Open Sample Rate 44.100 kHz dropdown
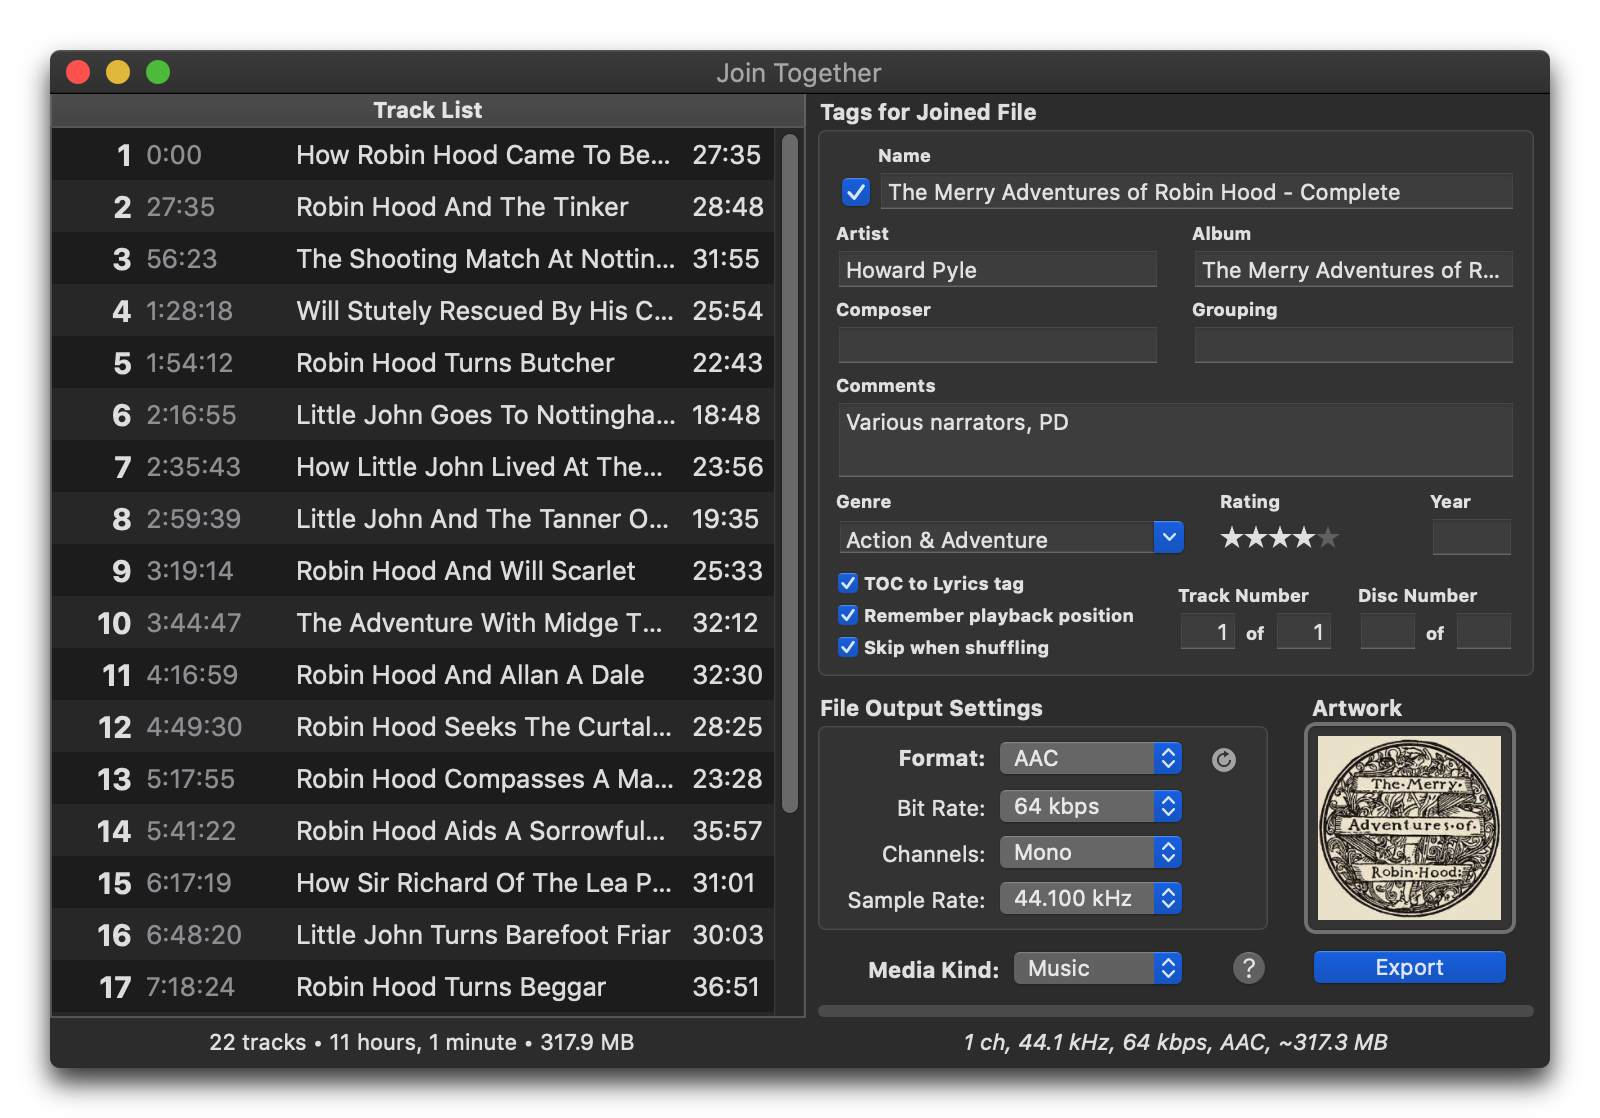 (x=1091, y=898)
